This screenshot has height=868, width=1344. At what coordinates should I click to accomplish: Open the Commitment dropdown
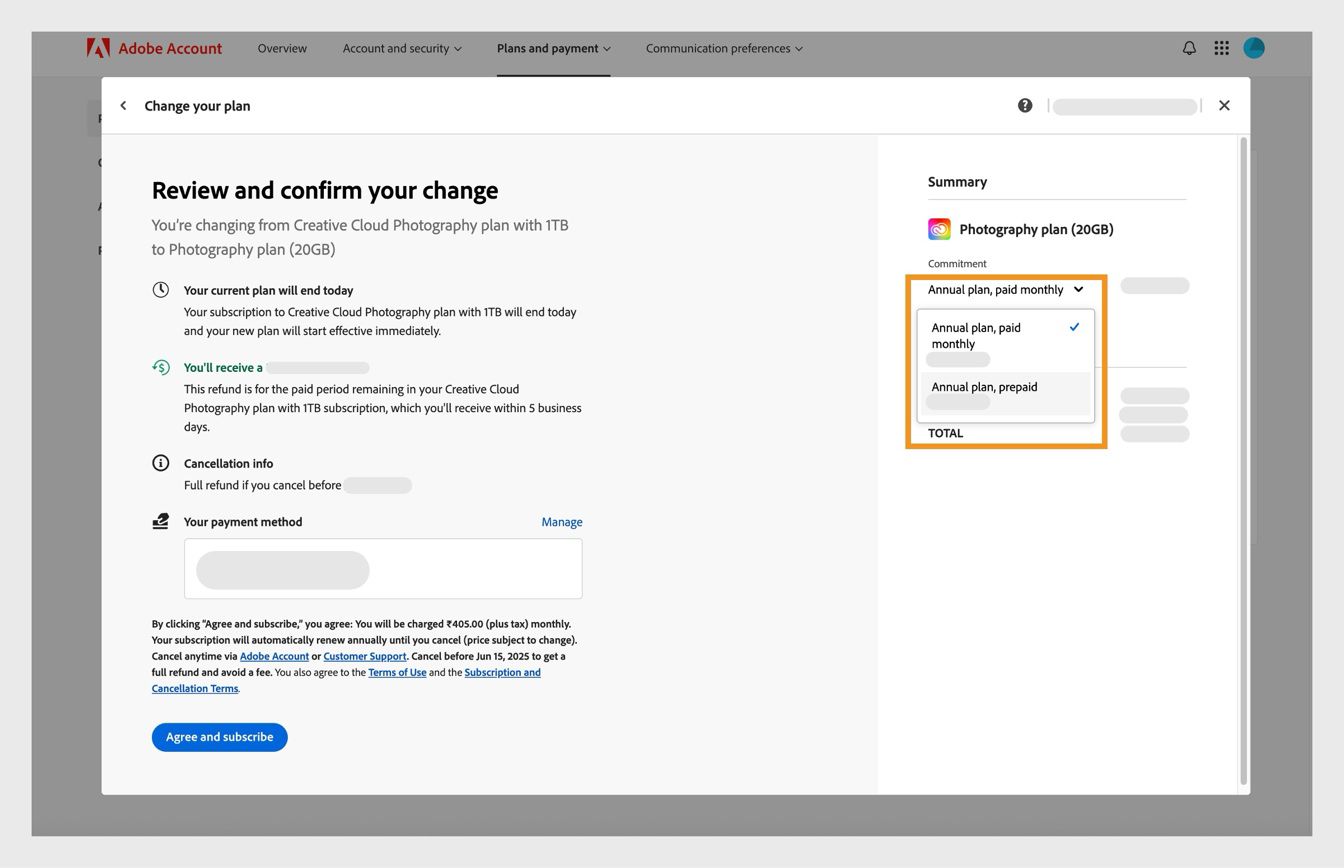coord(1005,290)
